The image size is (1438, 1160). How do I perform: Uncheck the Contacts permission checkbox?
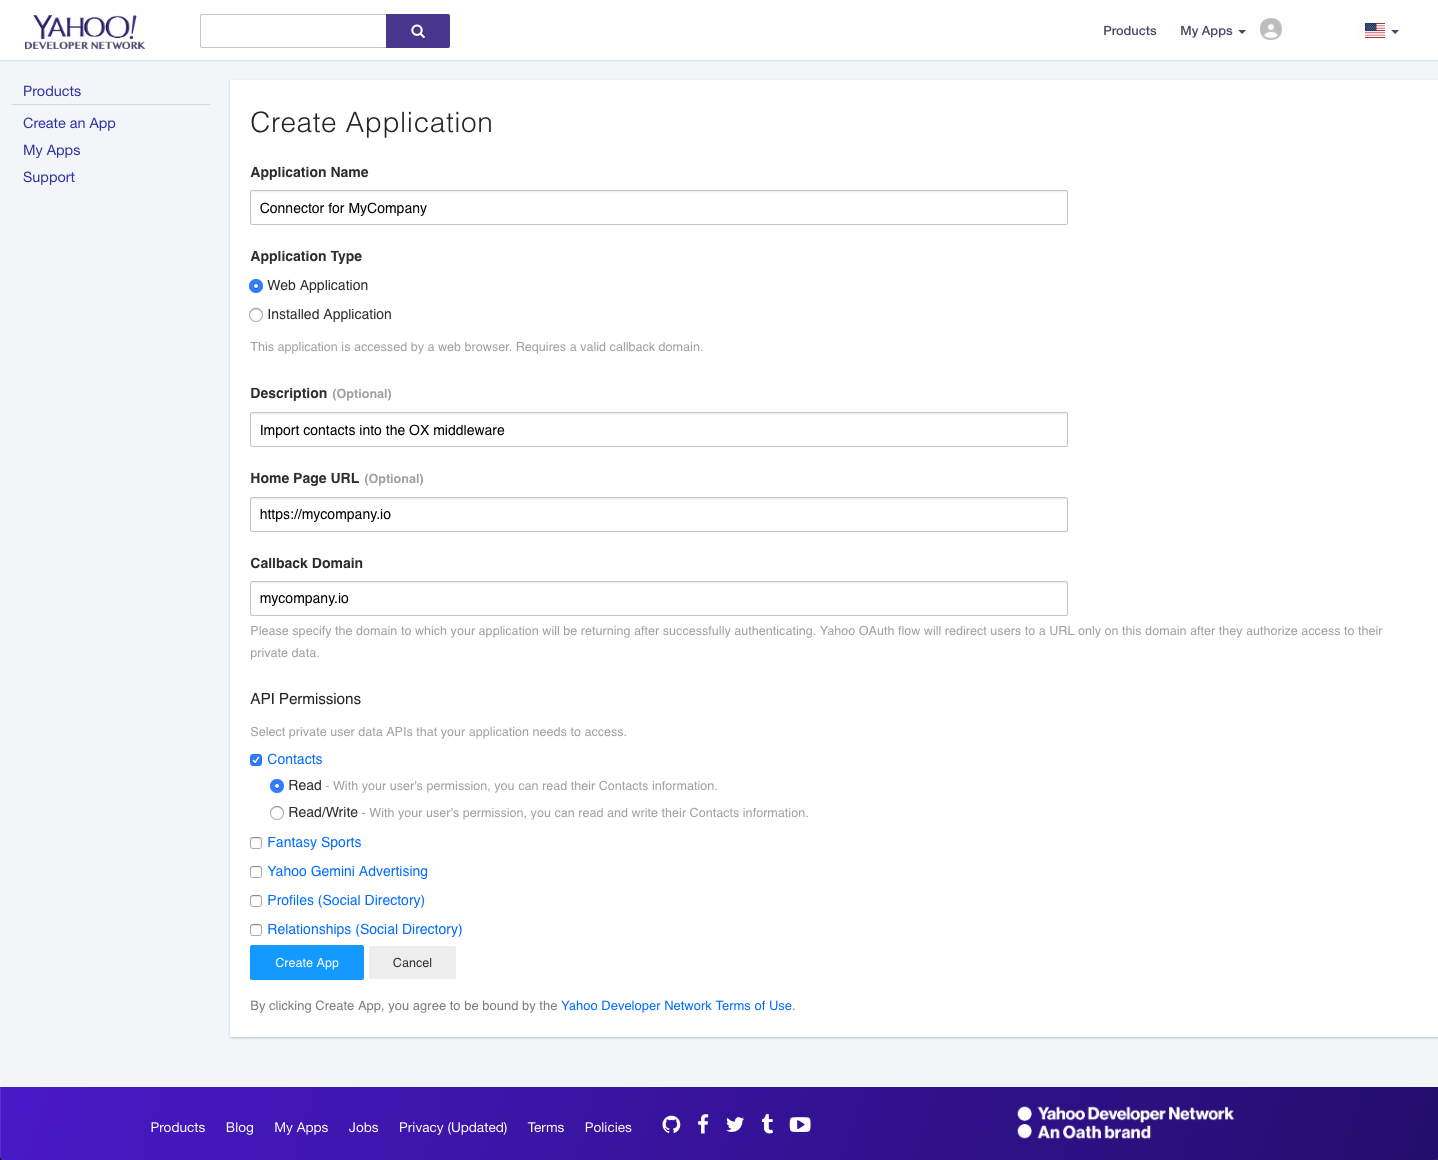(x=256, y=760)
